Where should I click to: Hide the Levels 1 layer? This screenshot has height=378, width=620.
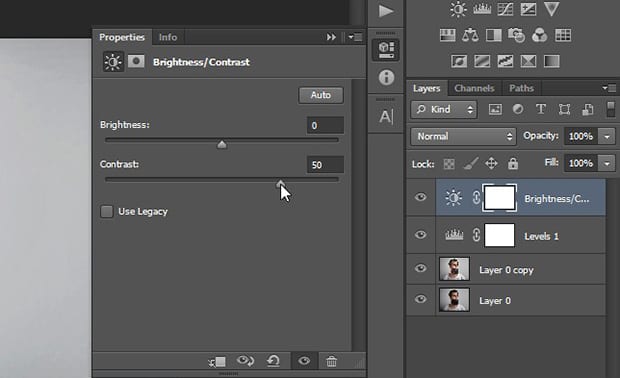[421, 235]
